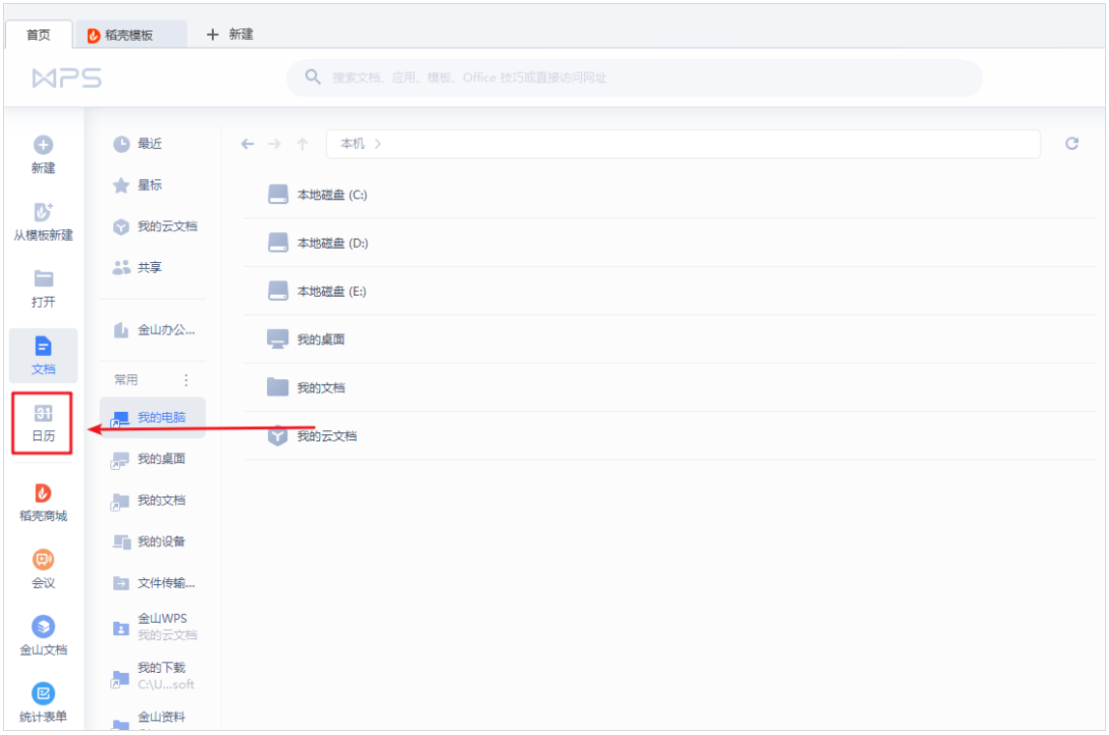
Task: Open the 文件传输 file transfer item
Action: coord(158,583)
